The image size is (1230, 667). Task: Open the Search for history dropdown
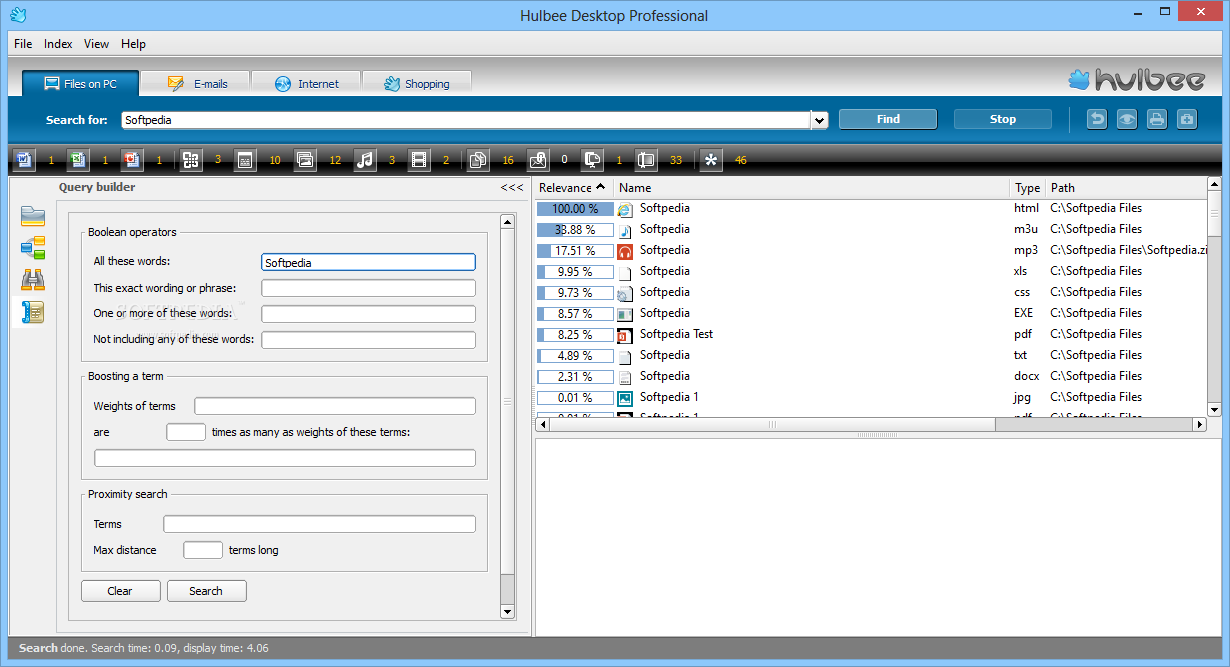820,120
